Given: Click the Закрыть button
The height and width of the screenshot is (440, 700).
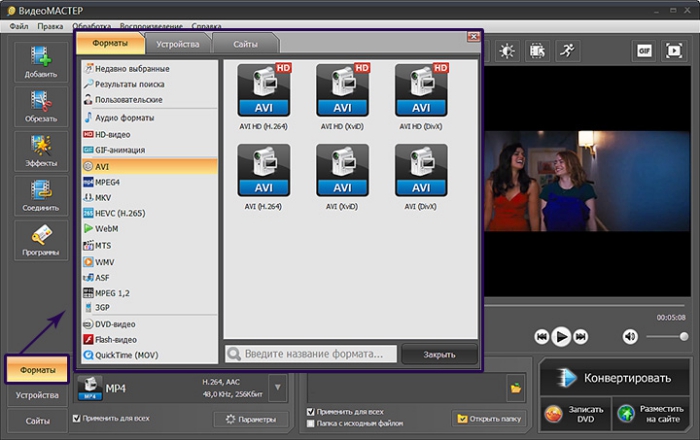Looking at the screenshot, I should click(439, 354).
